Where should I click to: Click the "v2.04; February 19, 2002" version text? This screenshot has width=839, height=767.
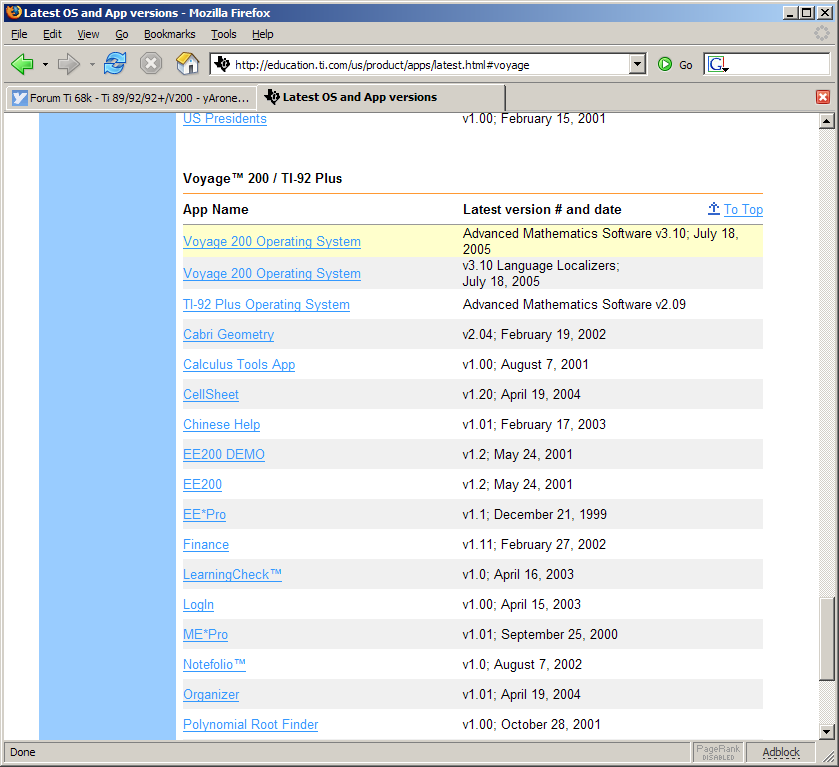click(534, 335)
